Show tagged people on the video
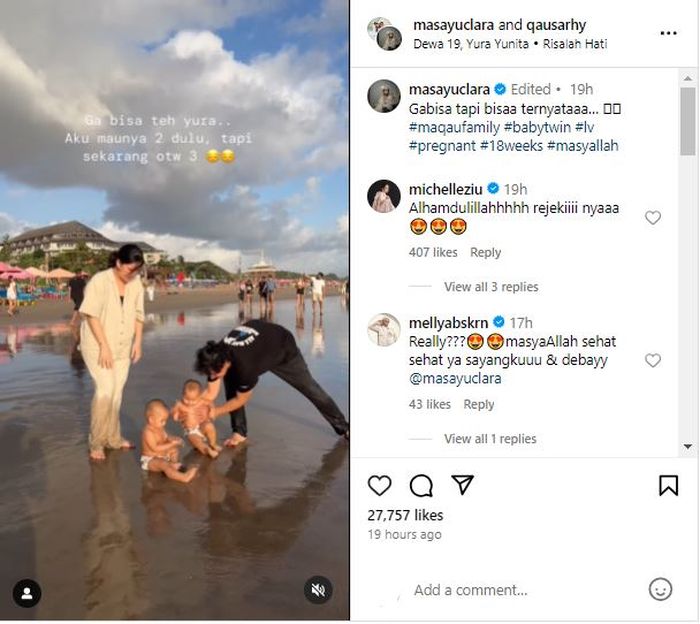Viewport: 700px width, 624px height. point(27,593)
